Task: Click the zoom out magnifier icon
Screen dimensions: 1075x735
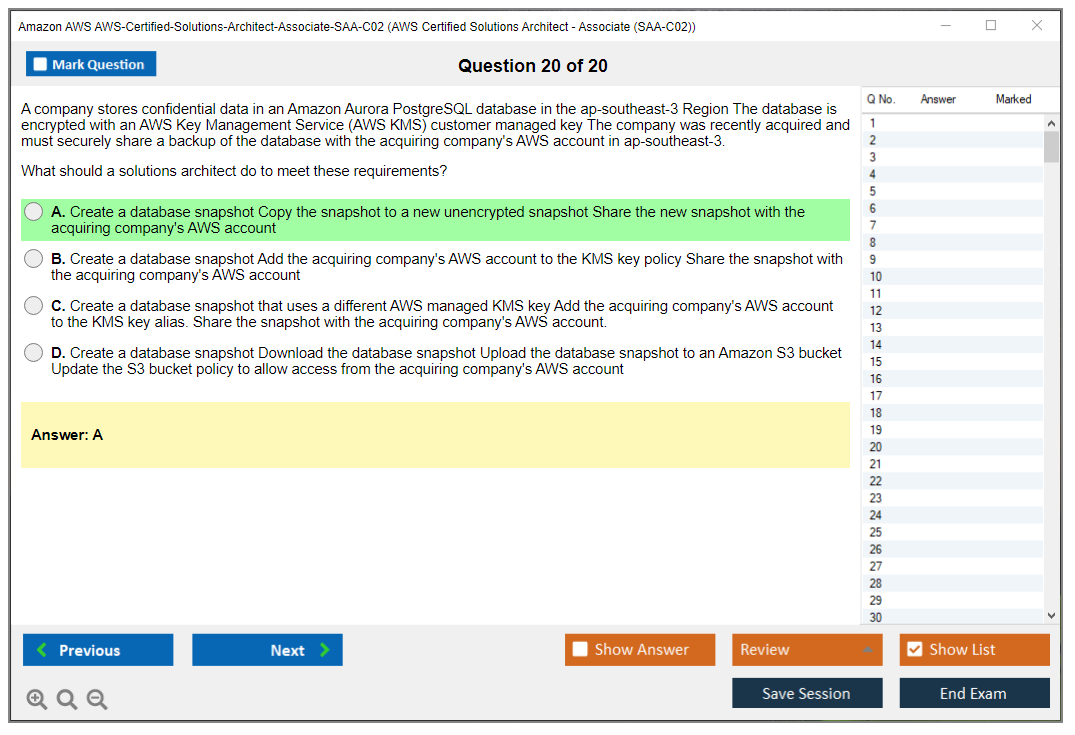Action: click(97, 700)
